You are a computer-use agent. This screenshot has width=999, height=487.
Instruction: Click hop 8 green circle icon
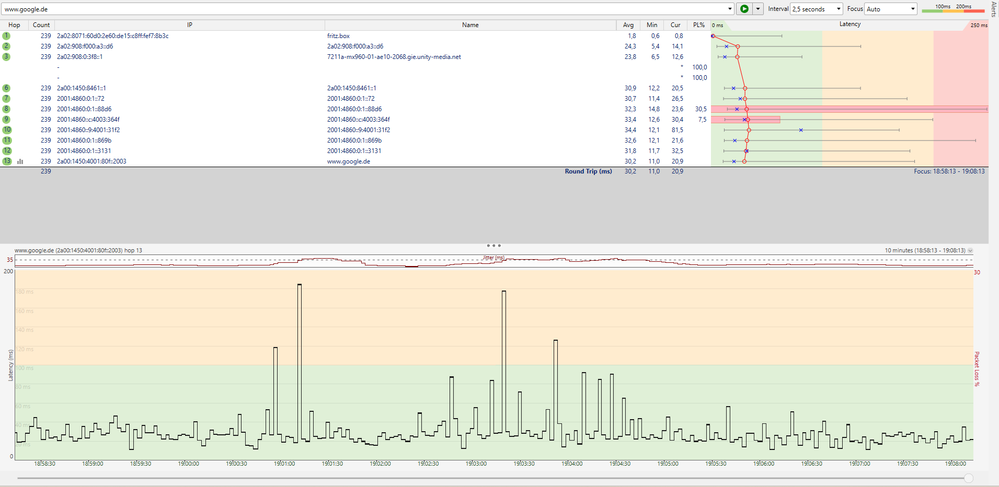[x=6, y=108]
